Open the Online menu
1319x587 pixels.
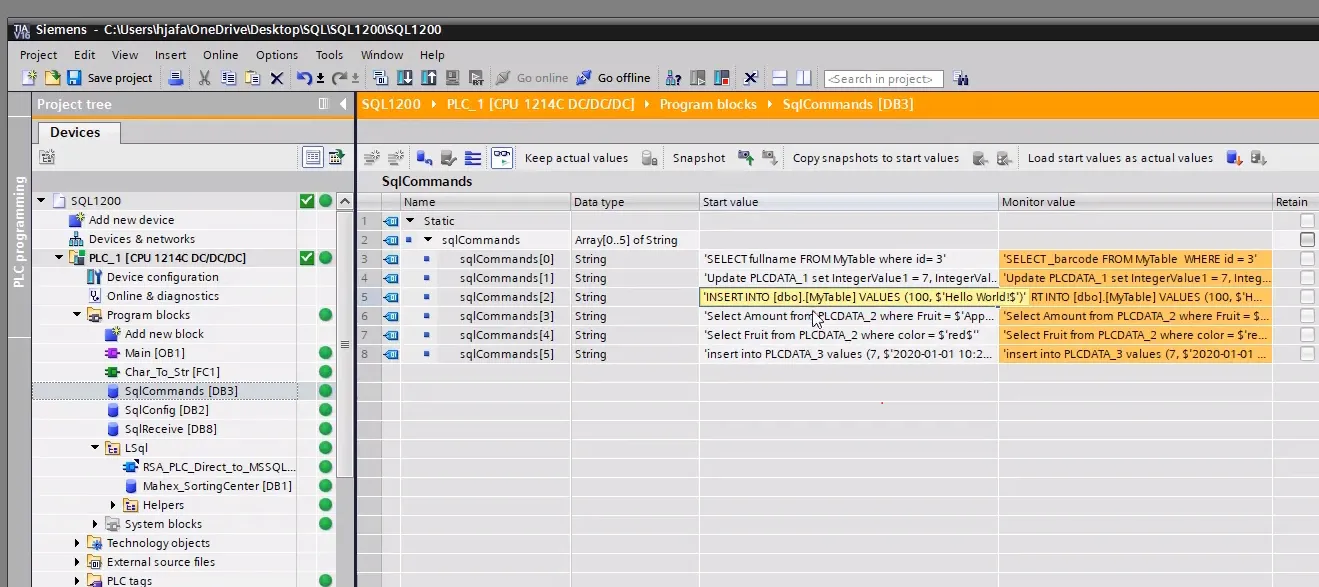click(x=220, y=55)
